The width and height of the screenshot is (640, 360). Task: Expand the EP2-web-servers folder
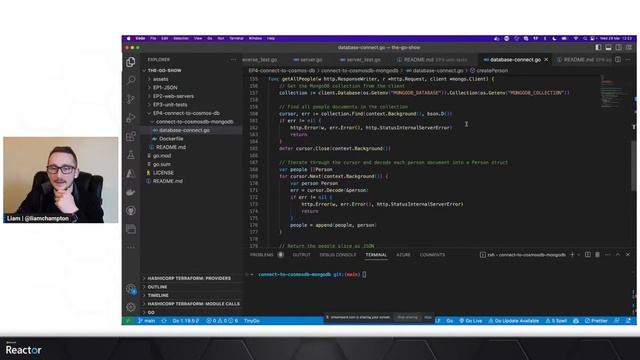pyautogui.click(x=192, y=96)
